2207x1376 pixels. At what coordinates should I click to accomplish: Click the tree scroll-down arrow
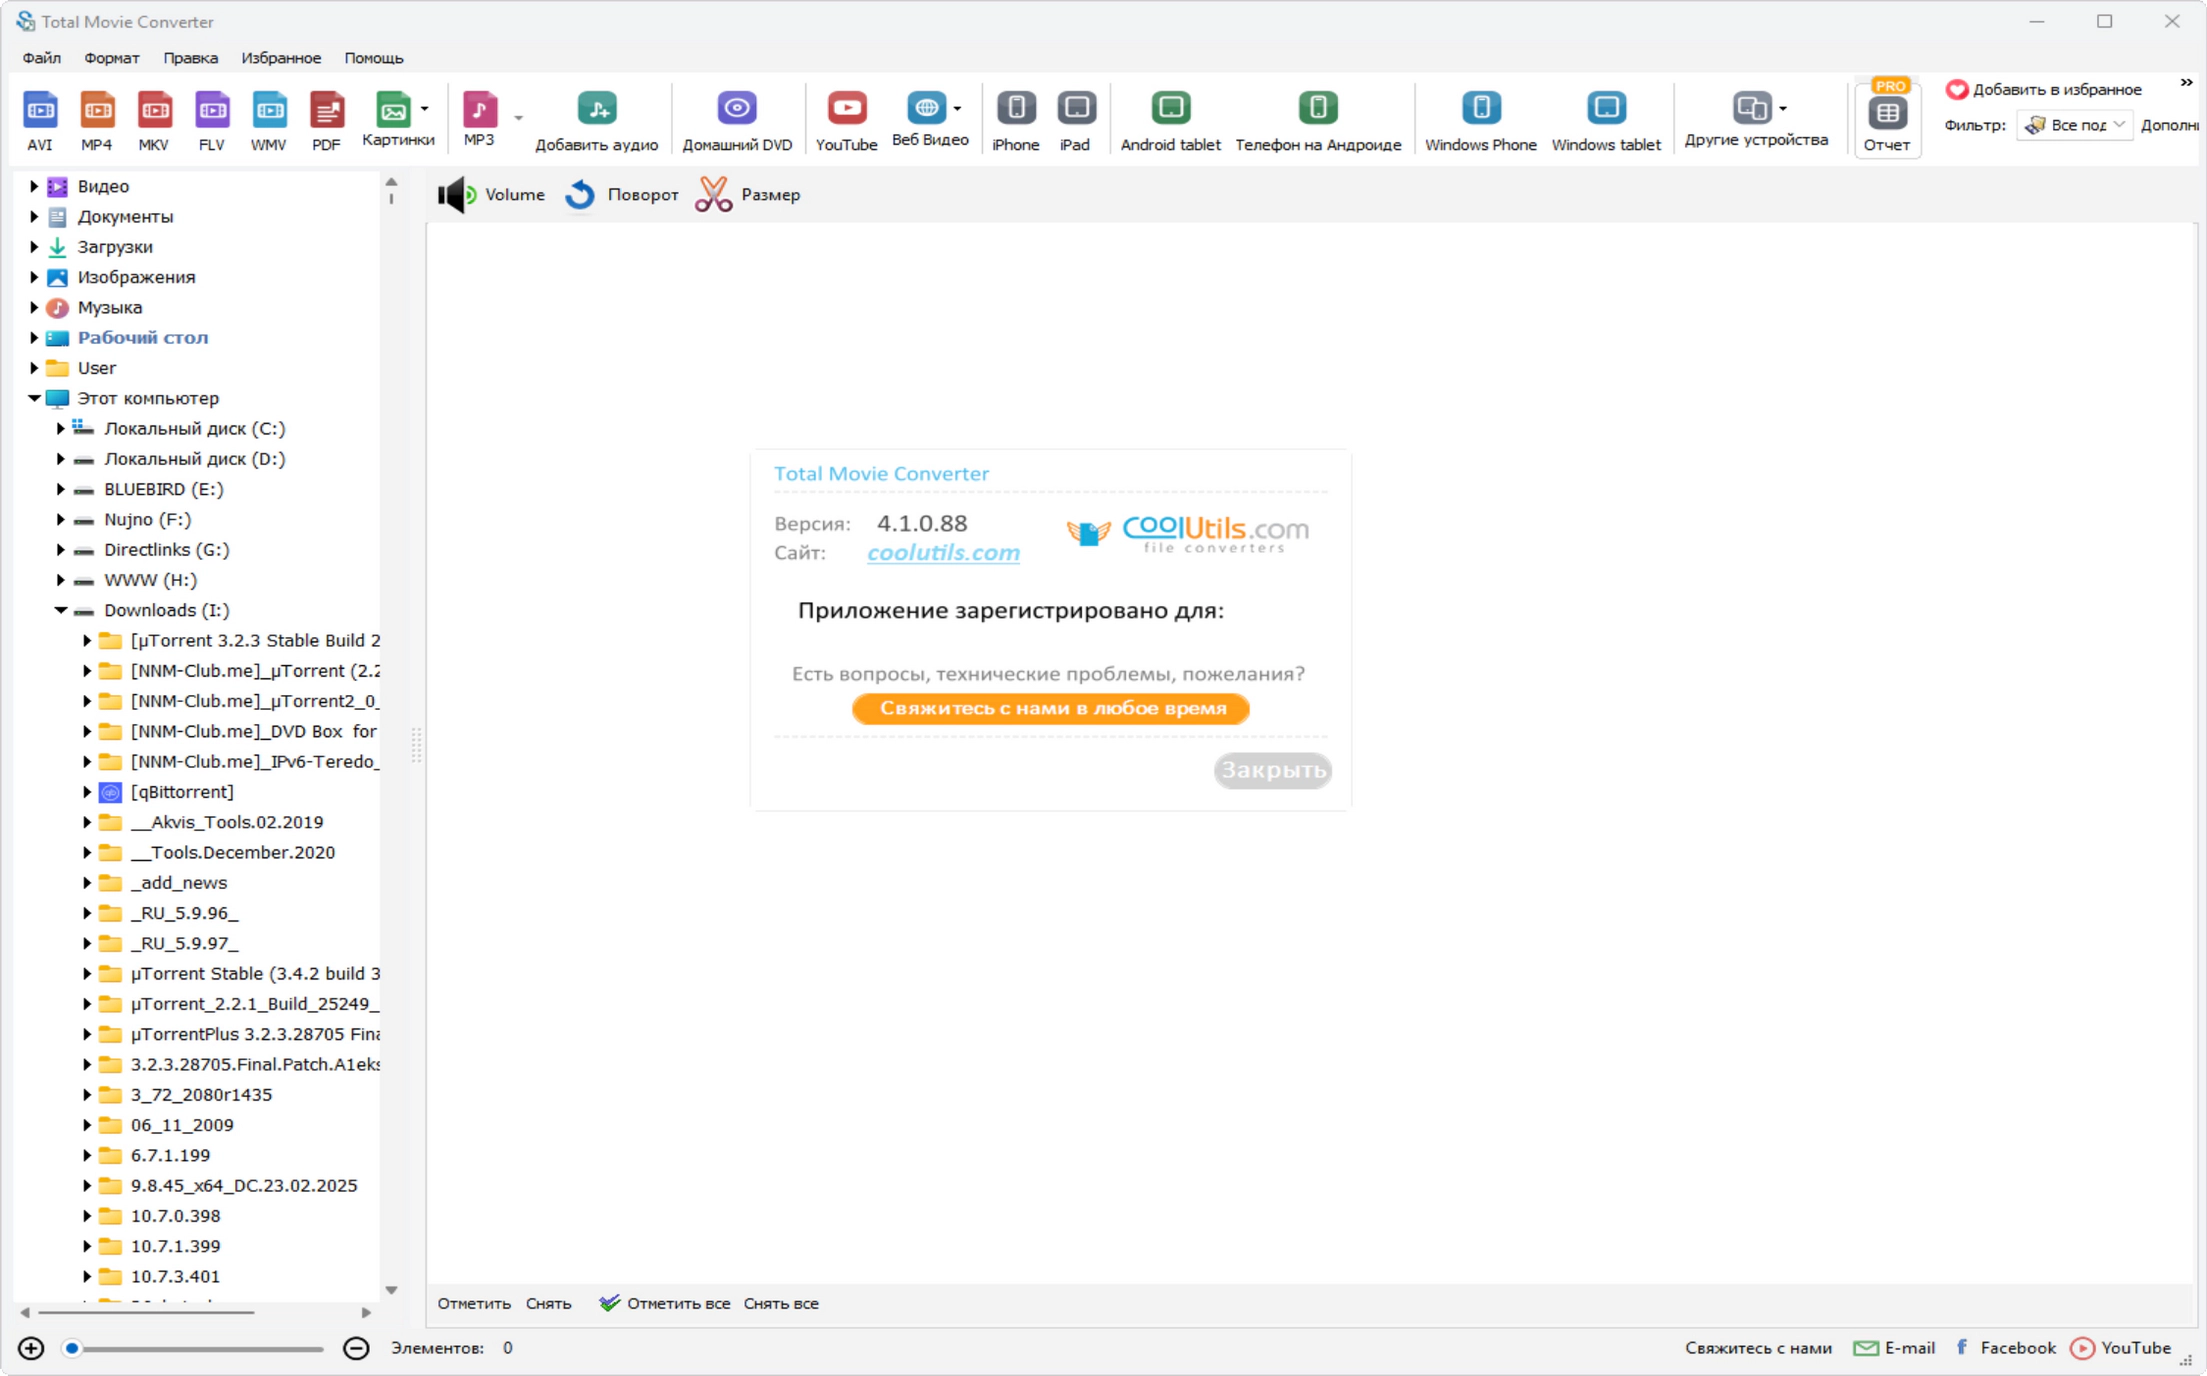(392, 1290)
